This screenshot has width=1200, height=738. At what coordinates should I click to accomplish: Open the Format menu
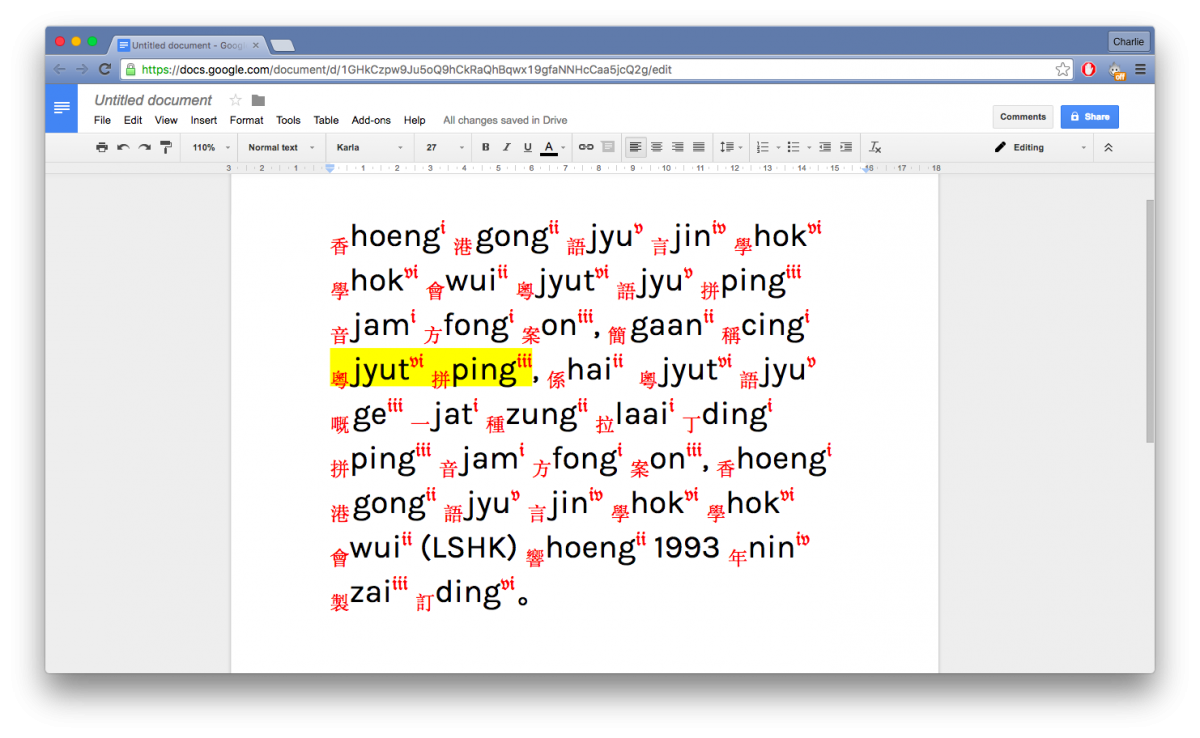pyautogui.click(x=247, y=120)
